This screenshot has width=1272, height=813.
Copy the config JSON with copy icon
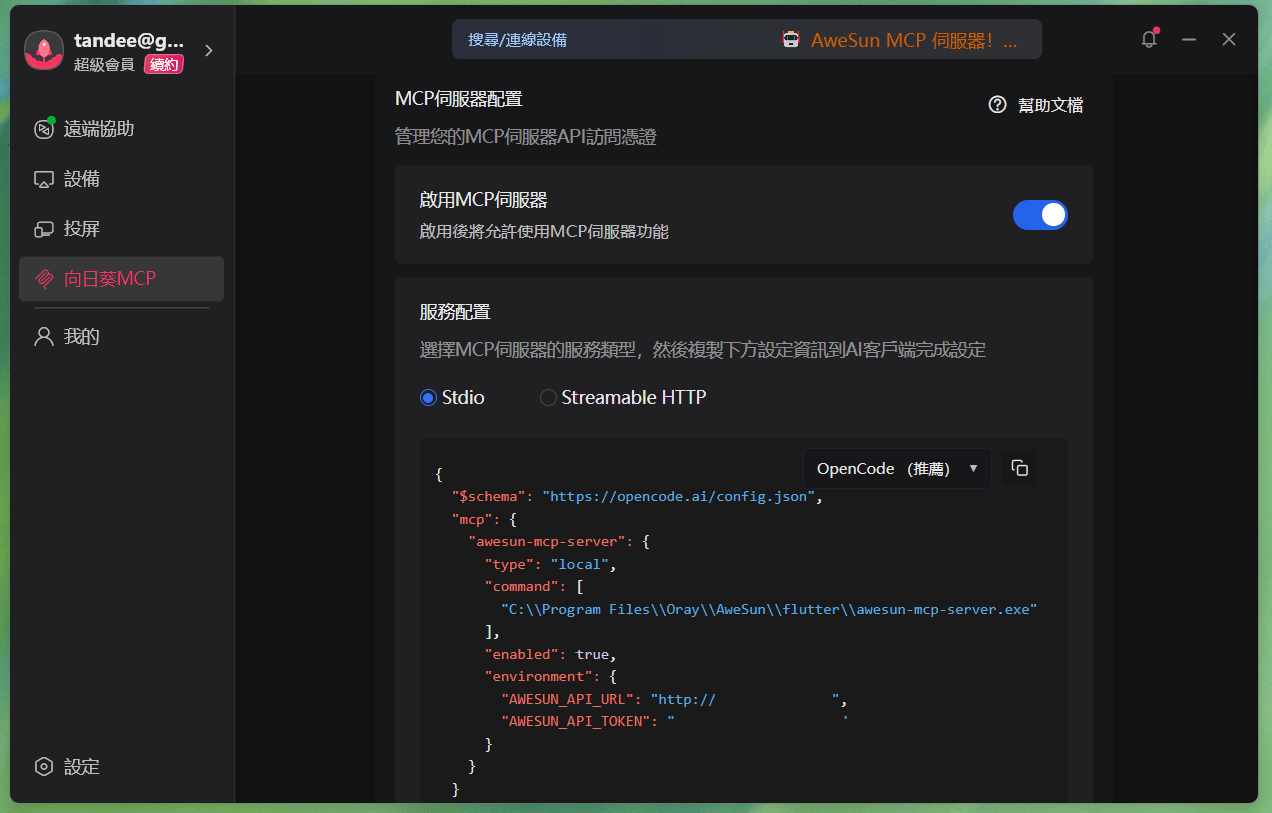(1020, 468)
